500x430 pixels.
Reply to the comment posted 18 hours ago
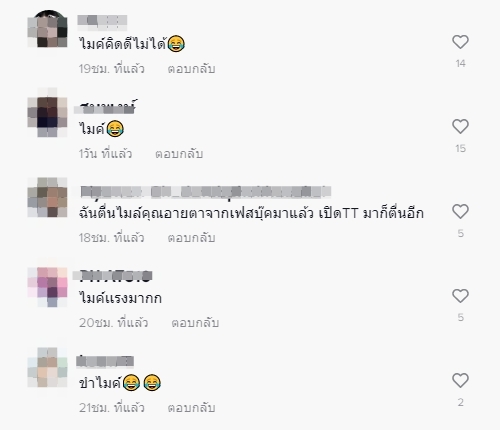pyautogui.click(x=191, y=238)
